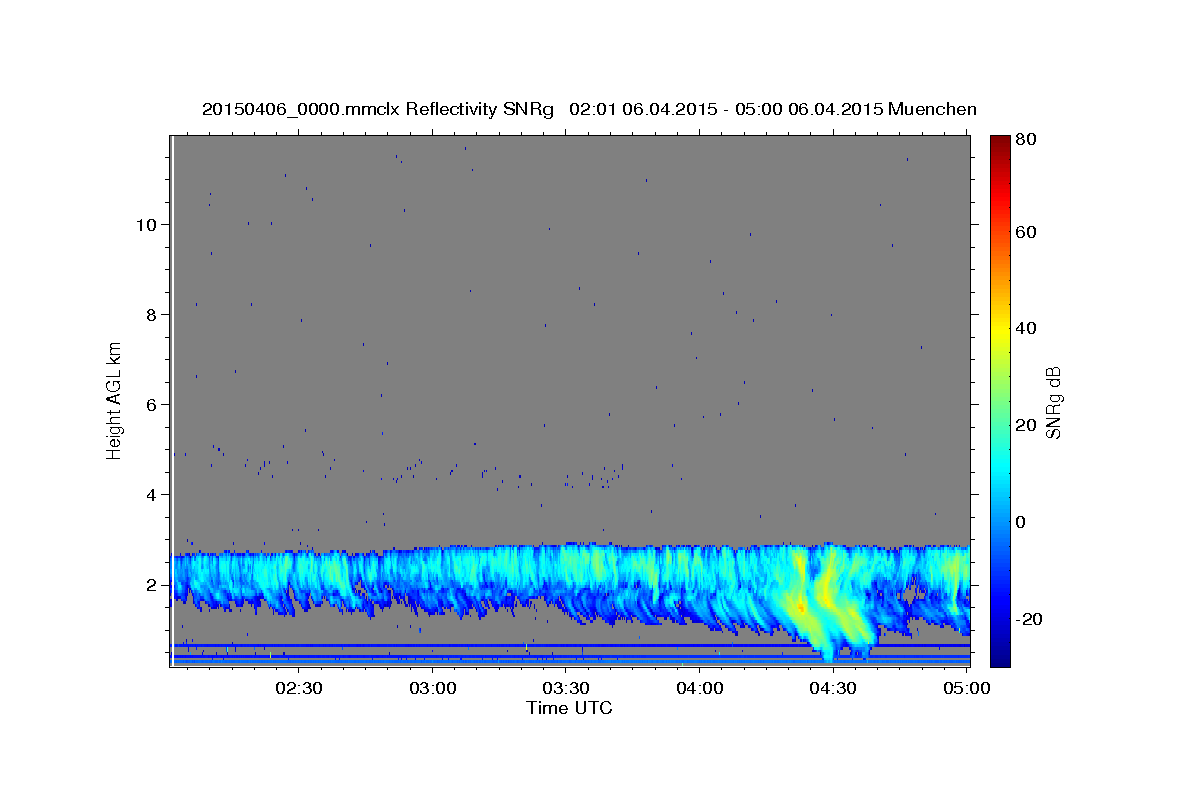The width and height of the screenshot is (1200, 800).
Task: Click the 05:00 time tick label
Action: click(966, 688)
